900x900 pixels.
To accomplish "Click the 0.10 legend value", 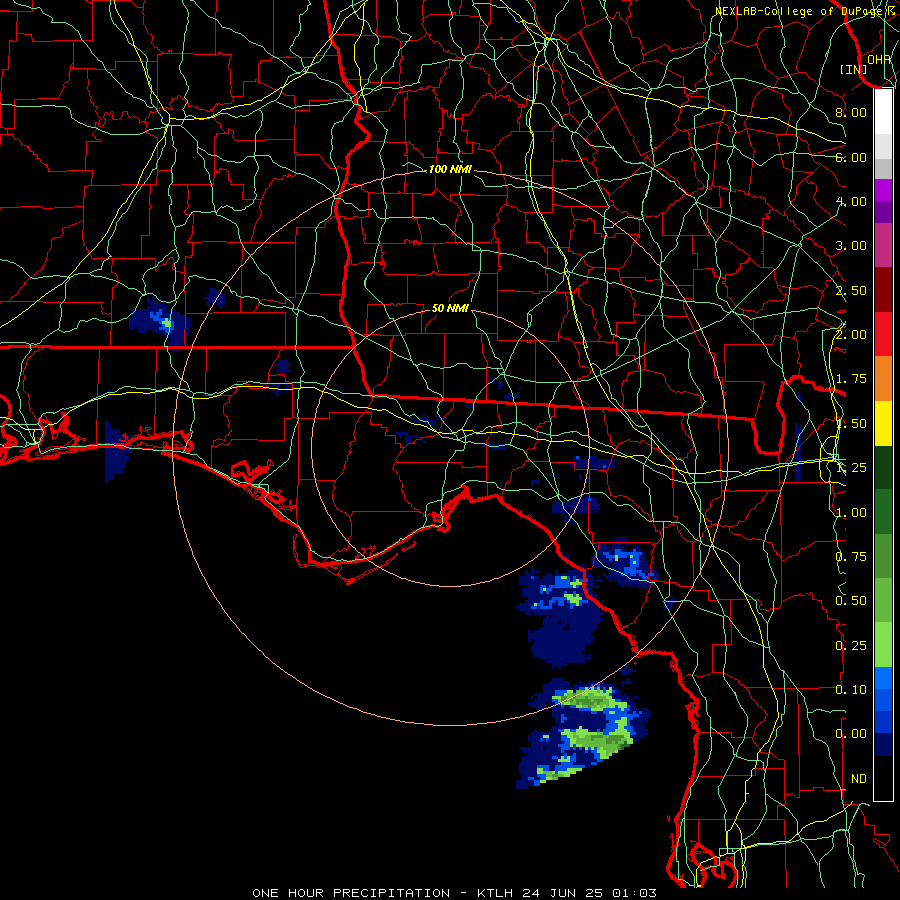I will click(851, 690).
